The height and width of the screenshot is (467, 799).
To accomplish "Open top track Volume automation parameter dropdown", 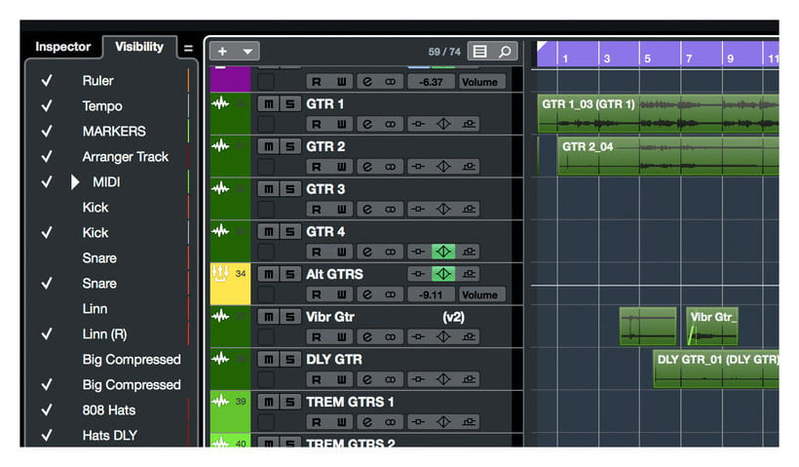I will (x=480, y=82).
